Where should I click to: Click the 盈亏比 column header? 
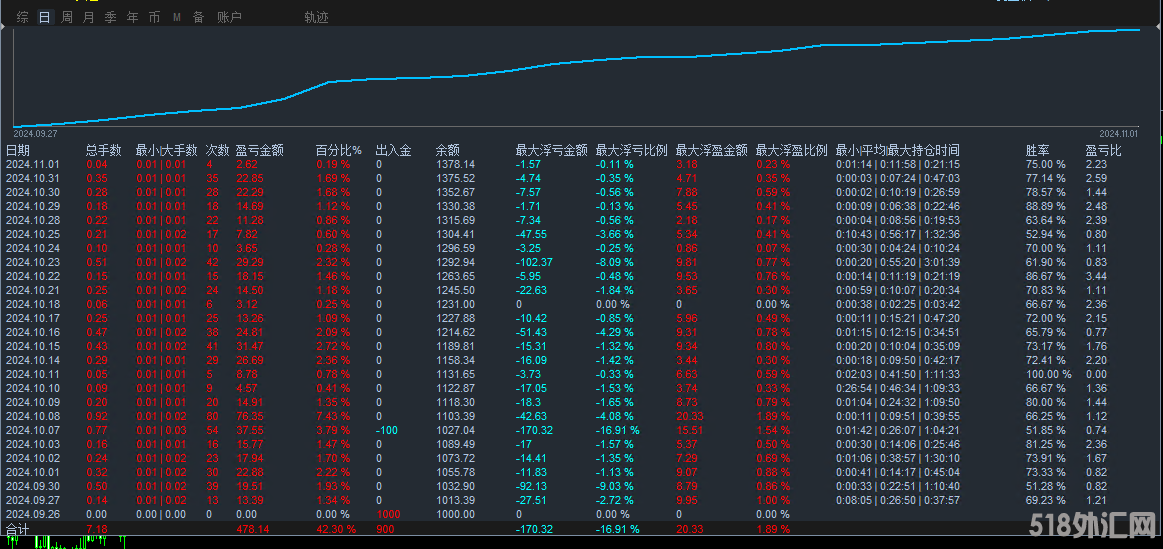coord(1103,150)
